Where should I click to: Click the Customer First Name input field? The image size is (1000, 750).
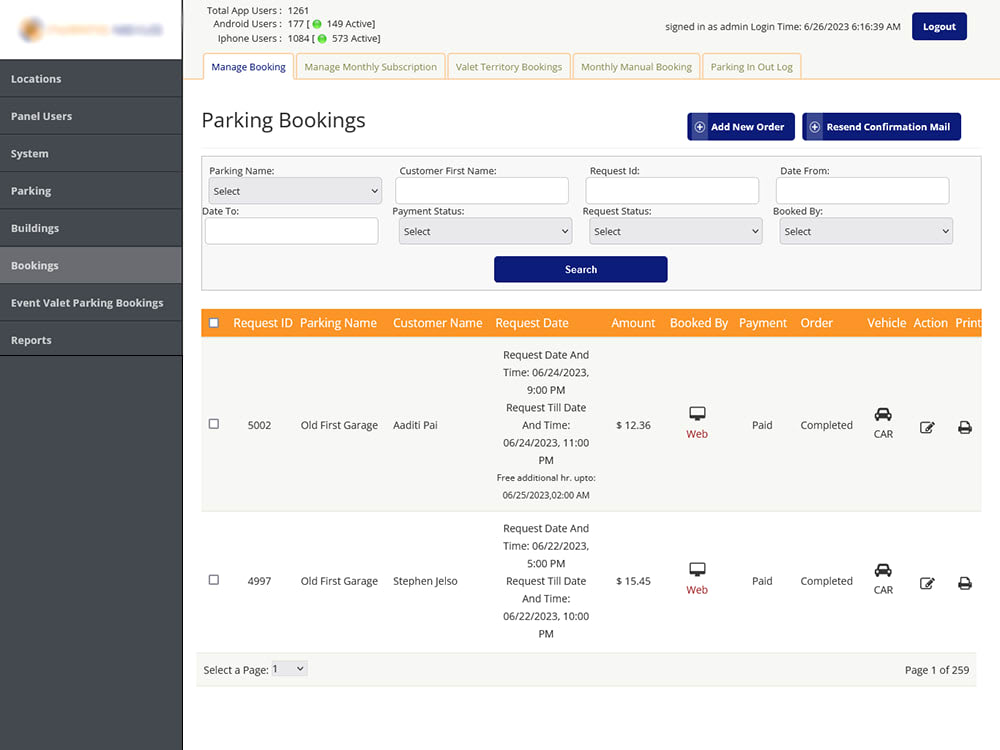coord(481,190)
